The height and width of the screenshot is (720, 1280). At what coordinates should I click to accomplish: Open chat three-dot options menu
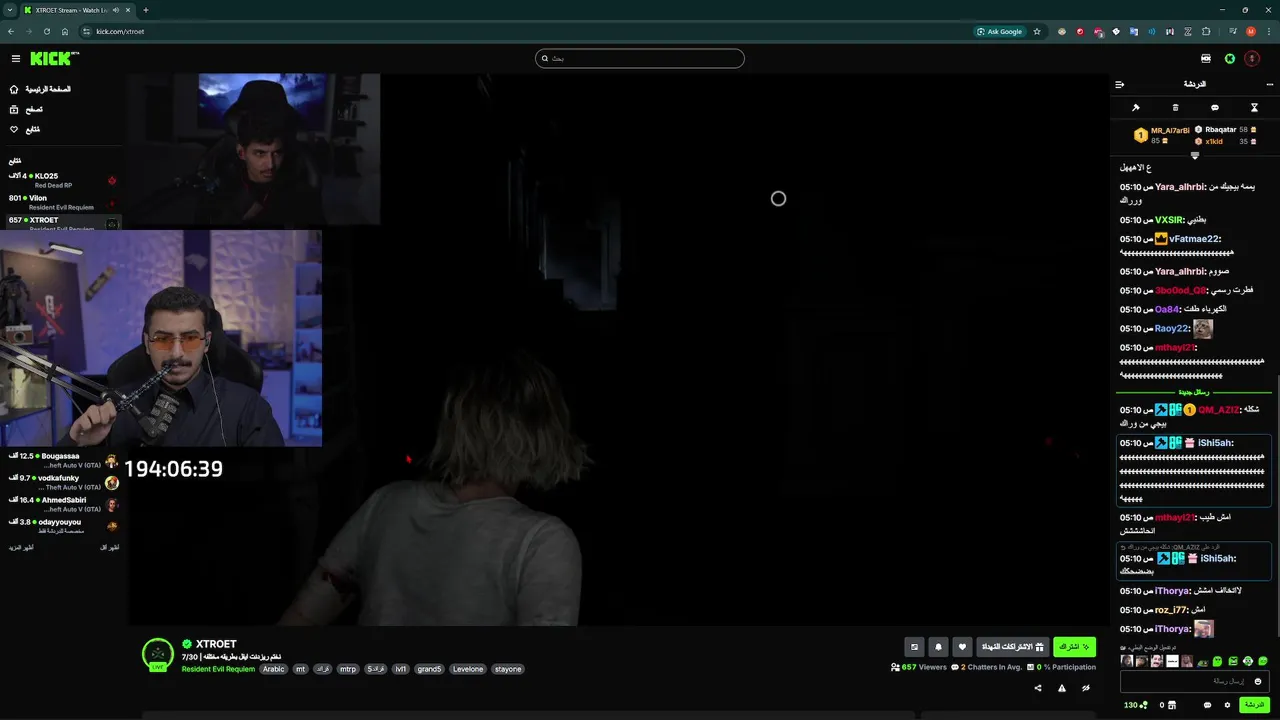click(x=1269, y=85)
